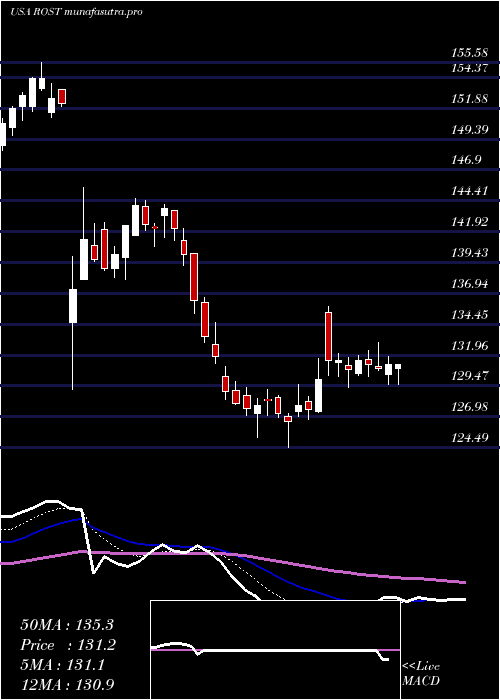The image size is (500, 700).
Task: Click the 155.58 price level label
Action: tap(469, 53)
